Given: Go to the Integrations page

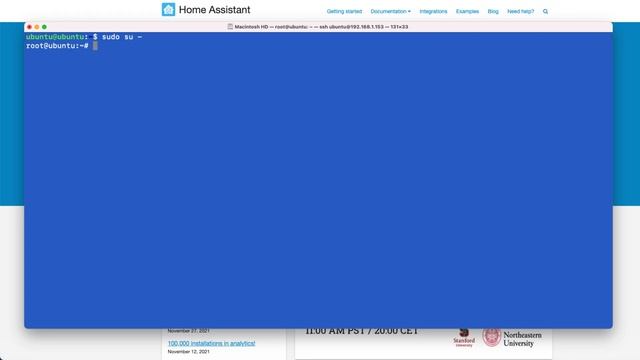Looking at the screenshot, I should coord(433,11).
